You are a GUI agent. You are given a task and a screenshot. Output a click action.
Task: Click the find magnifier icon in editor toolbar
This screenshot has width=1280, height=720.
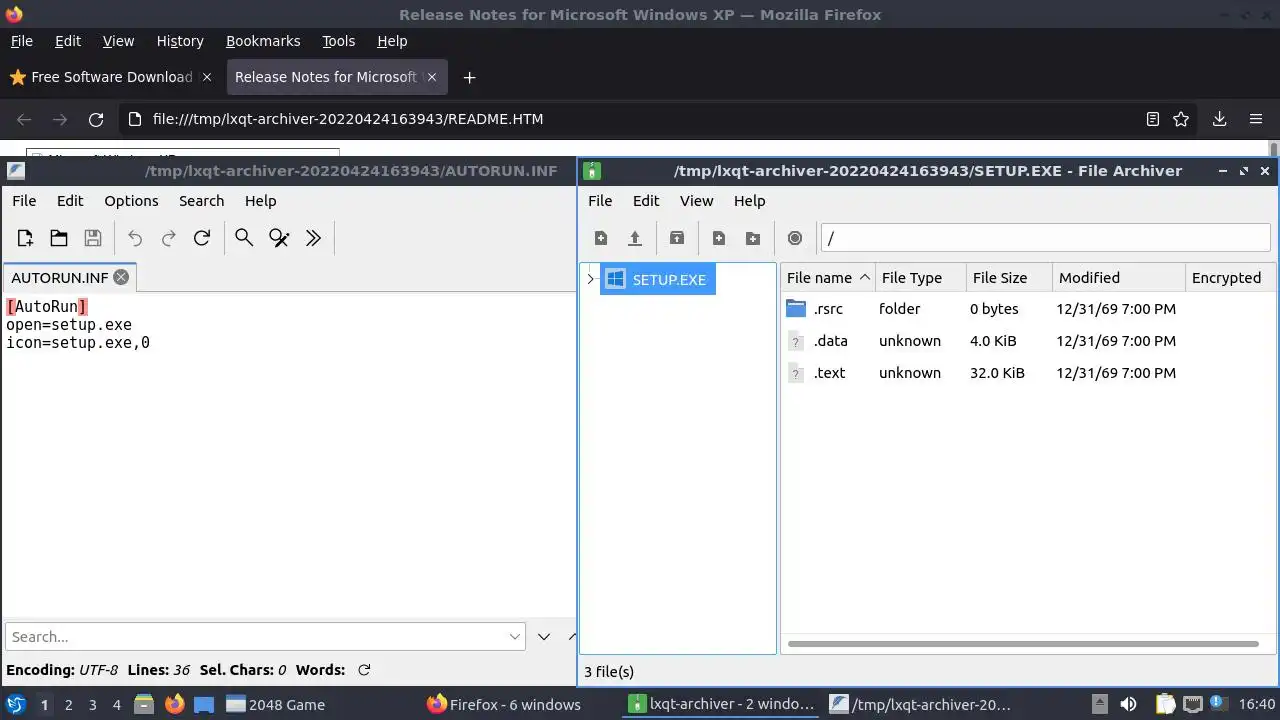point(244,238)
